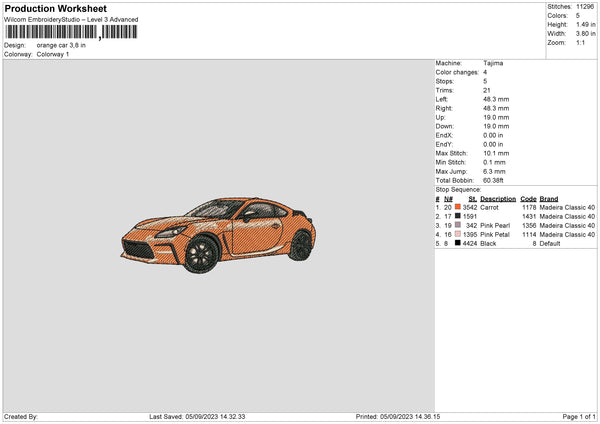Image resolution: width=600 pixels, height=424 pixels.
Task: Select the dark 1591 thread swatch
Action: [458, 216]
